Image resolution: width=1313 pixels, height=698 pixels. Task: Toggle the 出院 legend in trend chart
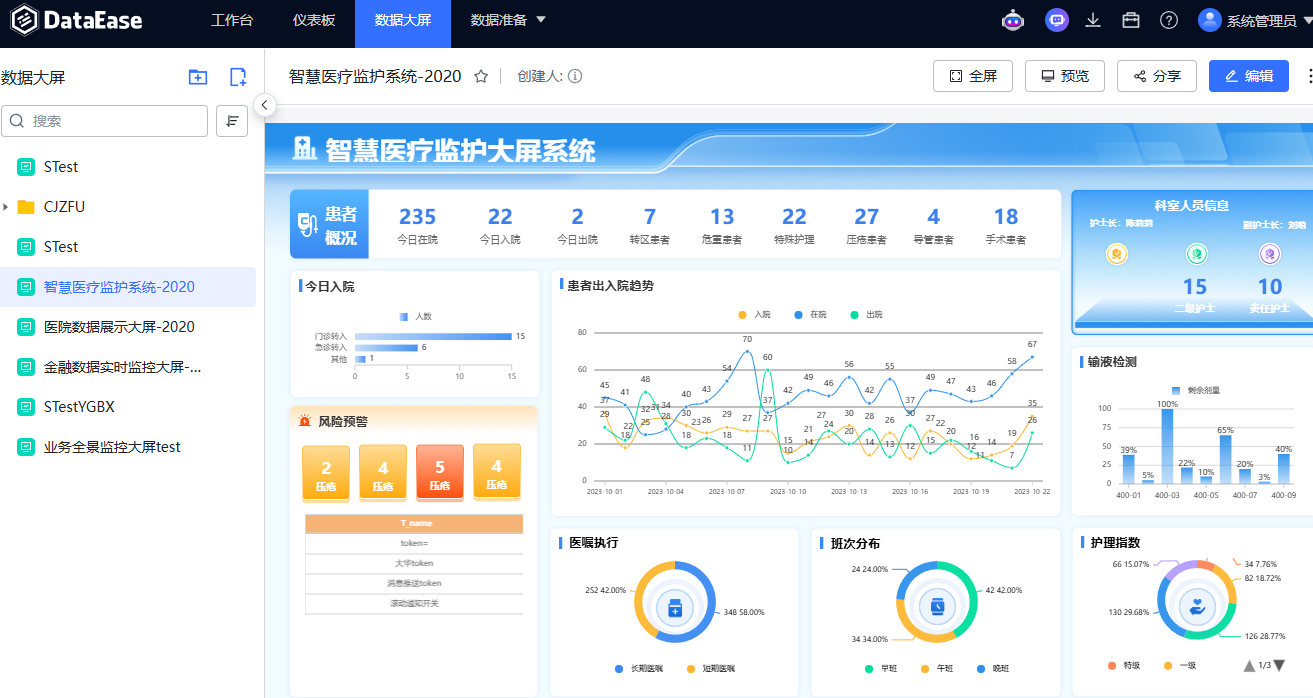tap(866, 315)
